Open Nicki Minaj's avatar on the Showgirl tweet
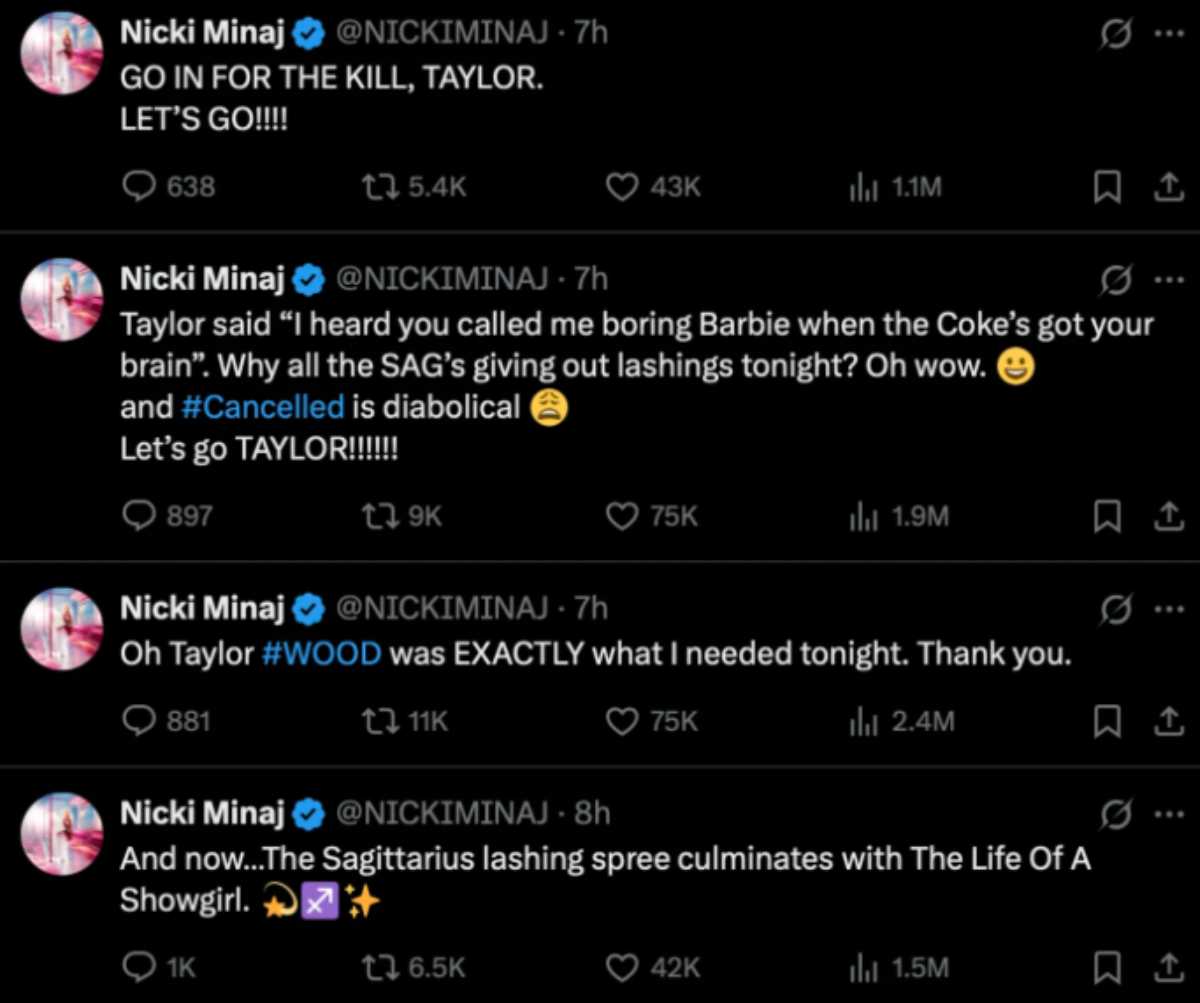The width and height of the screenshot is (1200, 1003). click(62, 834)
